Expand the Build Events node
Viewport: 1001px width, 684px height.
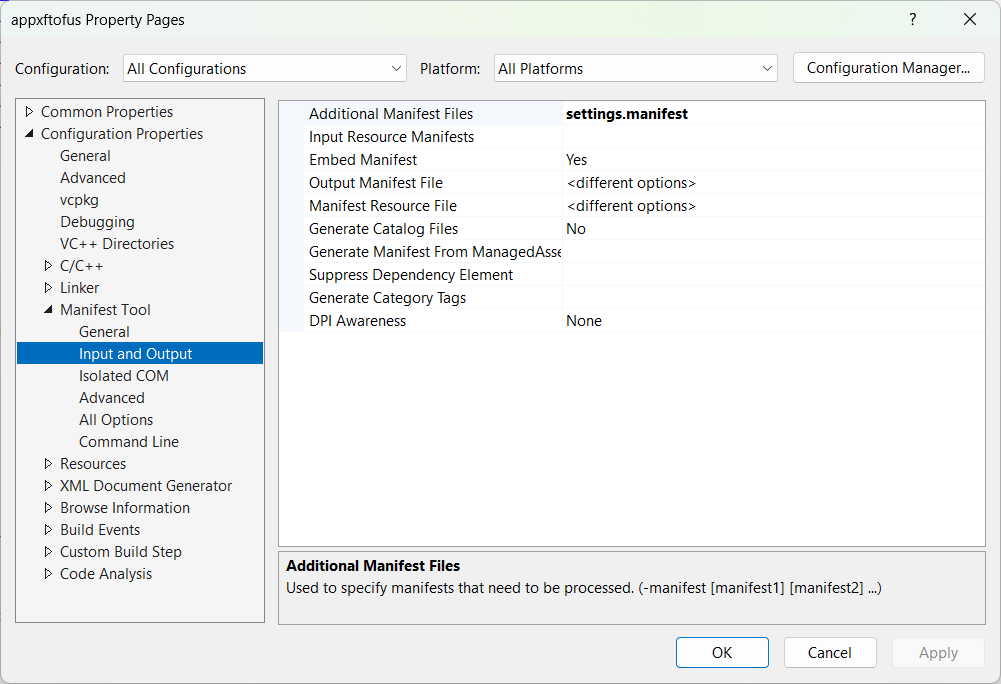click(49, 530)
